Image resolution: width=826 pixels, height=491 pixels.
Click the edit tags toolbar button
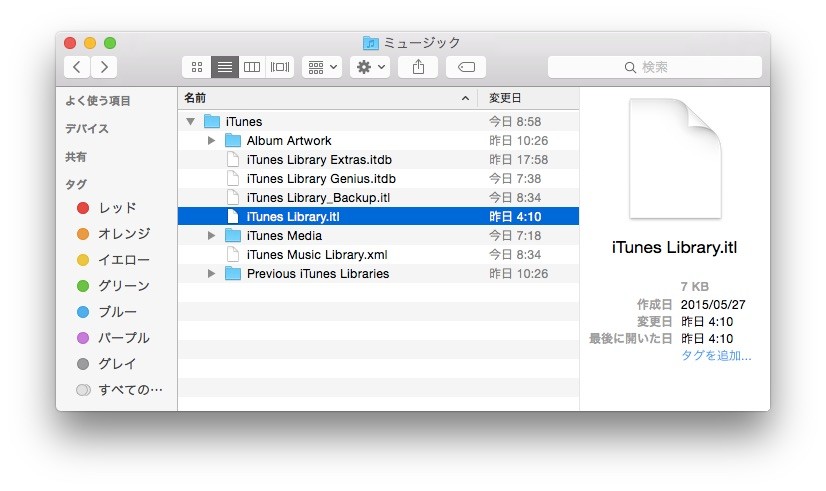click(x=466, y=67)
